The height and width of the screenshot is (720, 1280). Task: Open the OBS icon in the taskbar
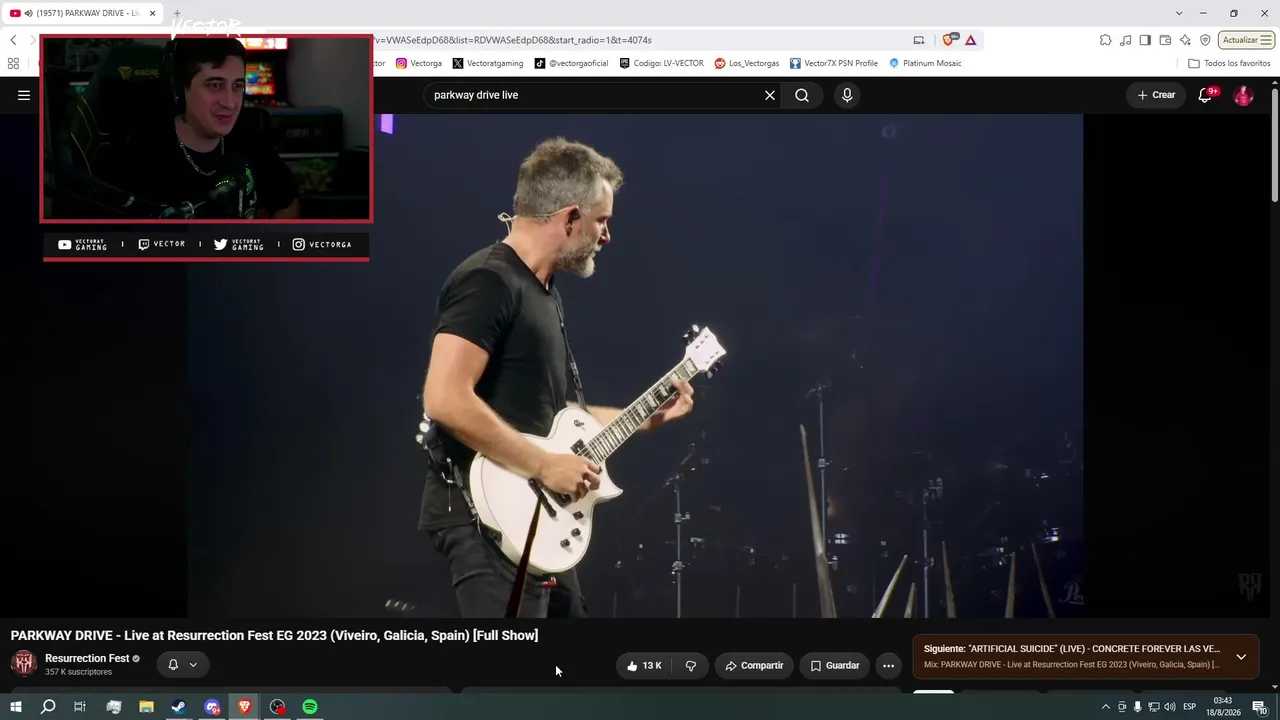[277, 707]
